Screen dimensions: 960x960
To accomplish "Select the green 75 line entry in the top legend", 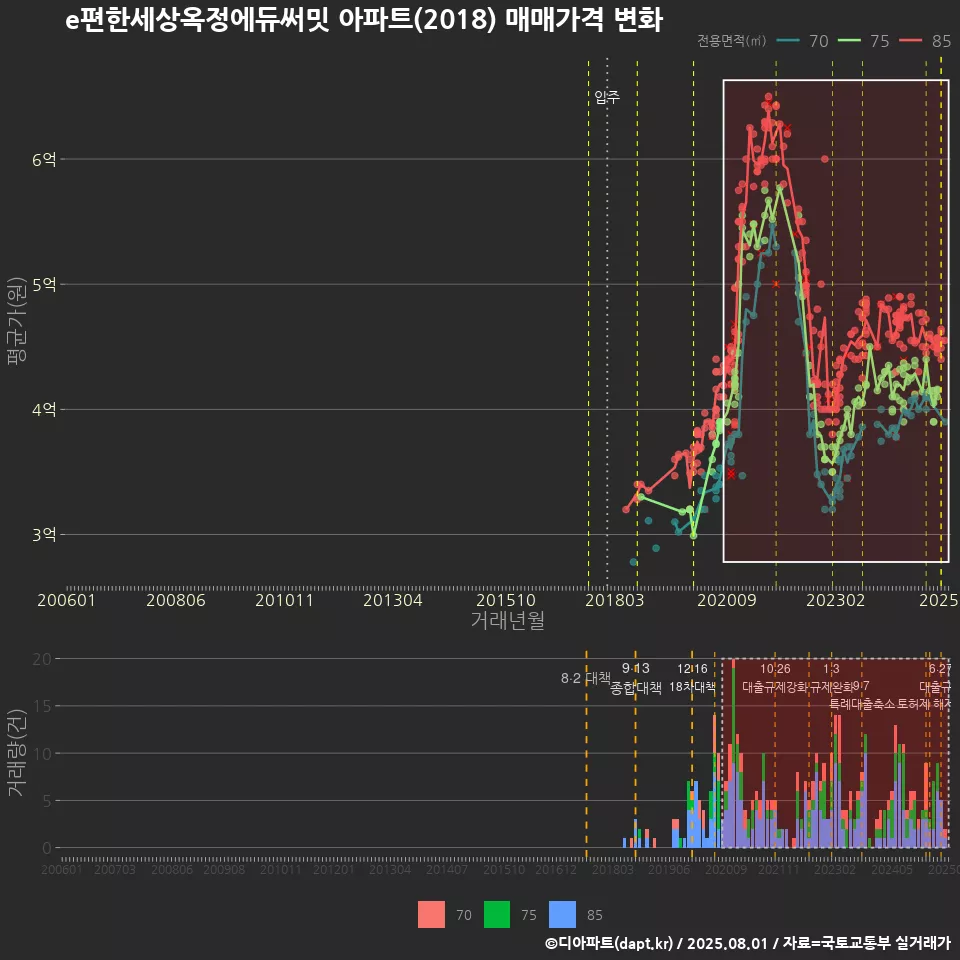I will (863, 40).
